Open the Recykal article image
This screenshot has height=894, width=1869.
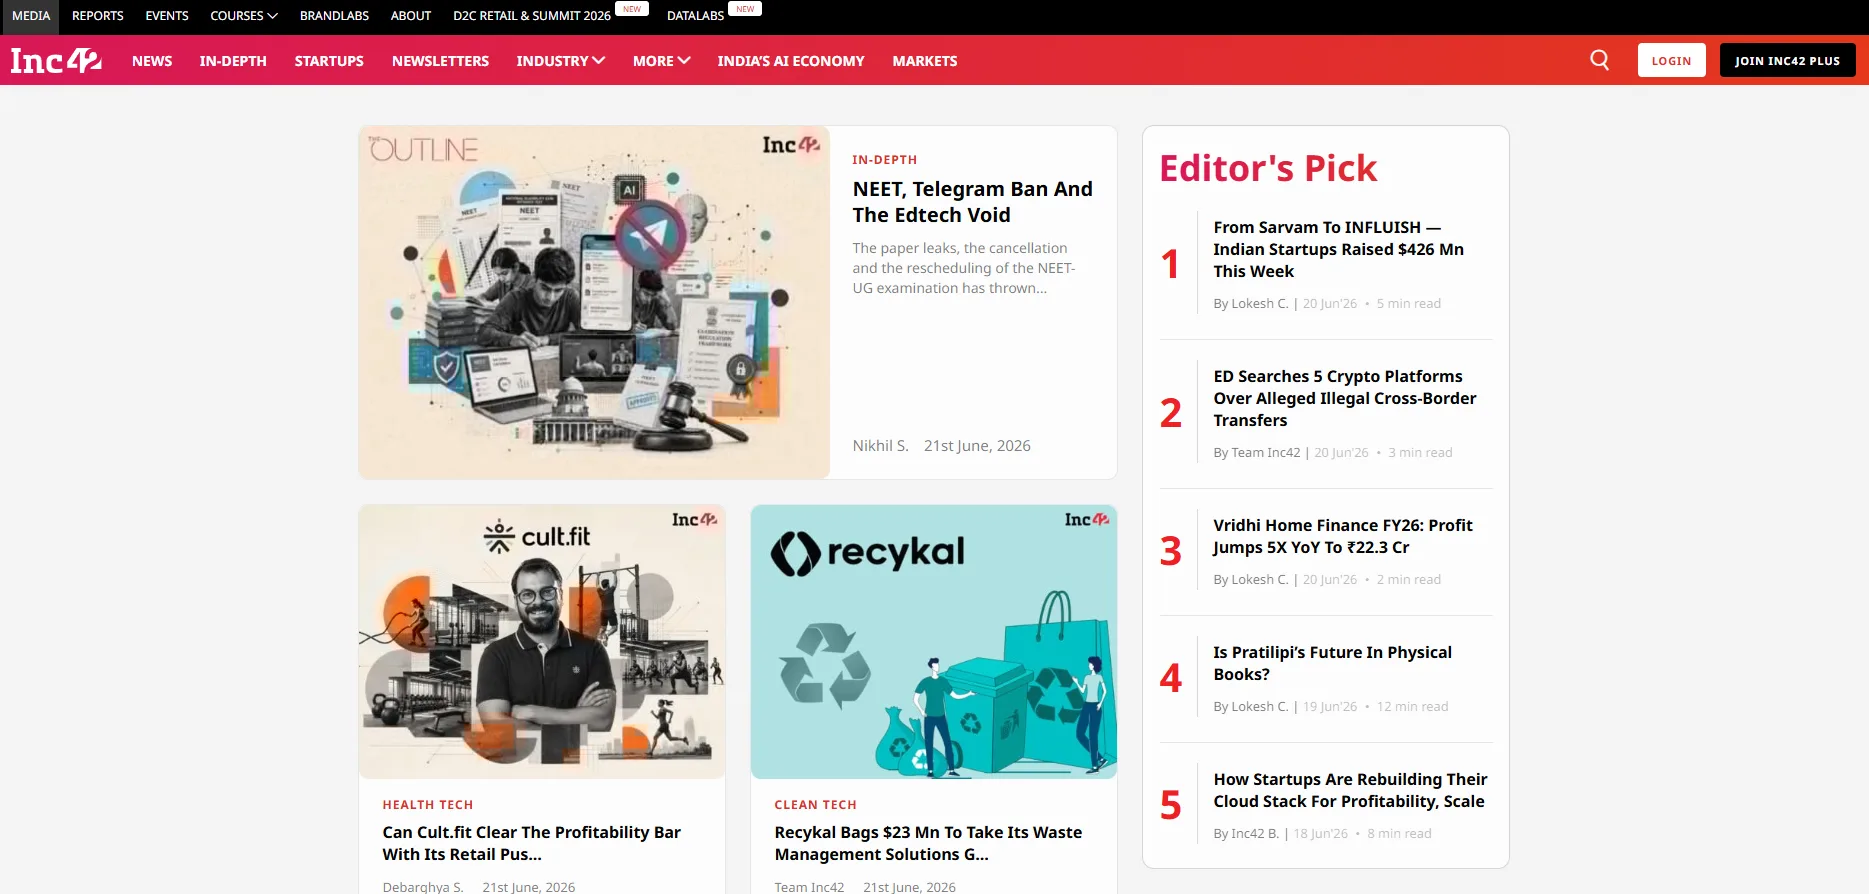click(934, 642)
